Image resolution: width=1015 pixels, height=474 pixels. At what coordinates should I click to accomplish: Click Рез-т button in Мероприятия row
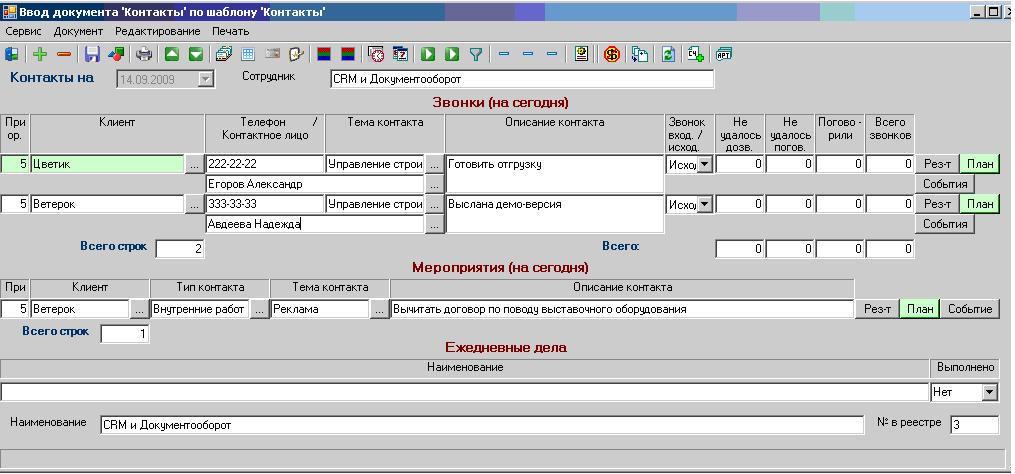click(878, 309)
